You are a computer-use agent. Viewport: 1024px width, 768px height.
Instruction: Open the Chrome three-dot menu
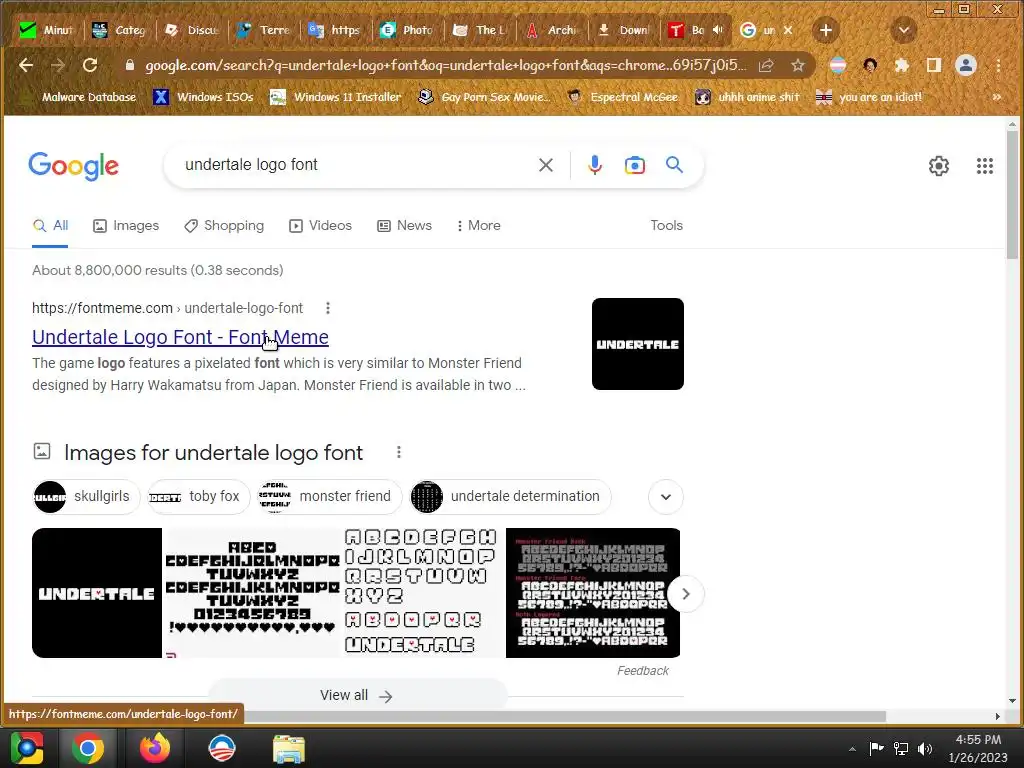coord(998,65)
